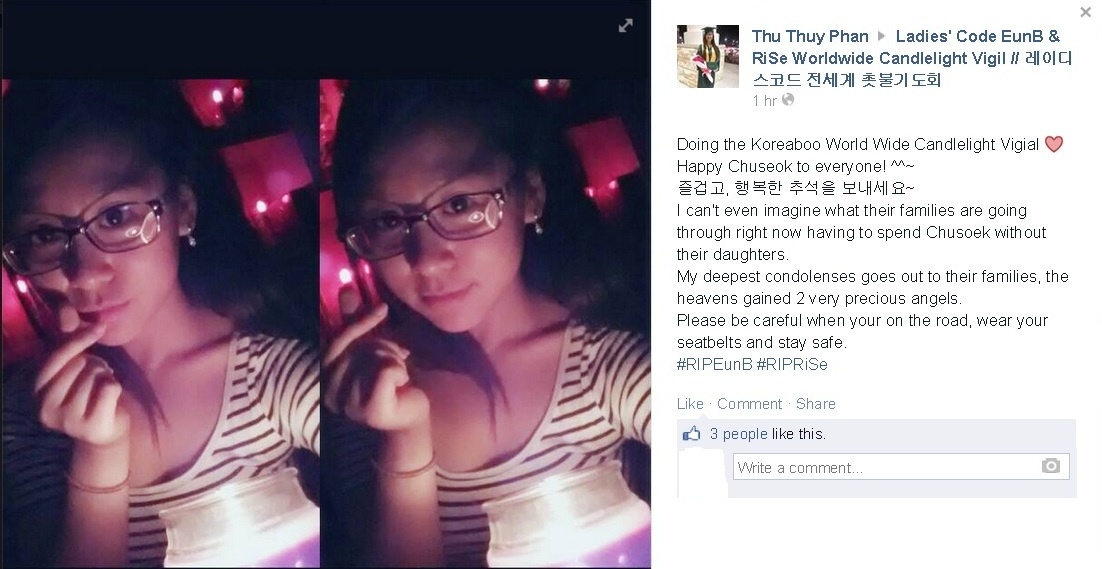Like this post
The image size is (1102, 569).
click(x=689, y=404)
